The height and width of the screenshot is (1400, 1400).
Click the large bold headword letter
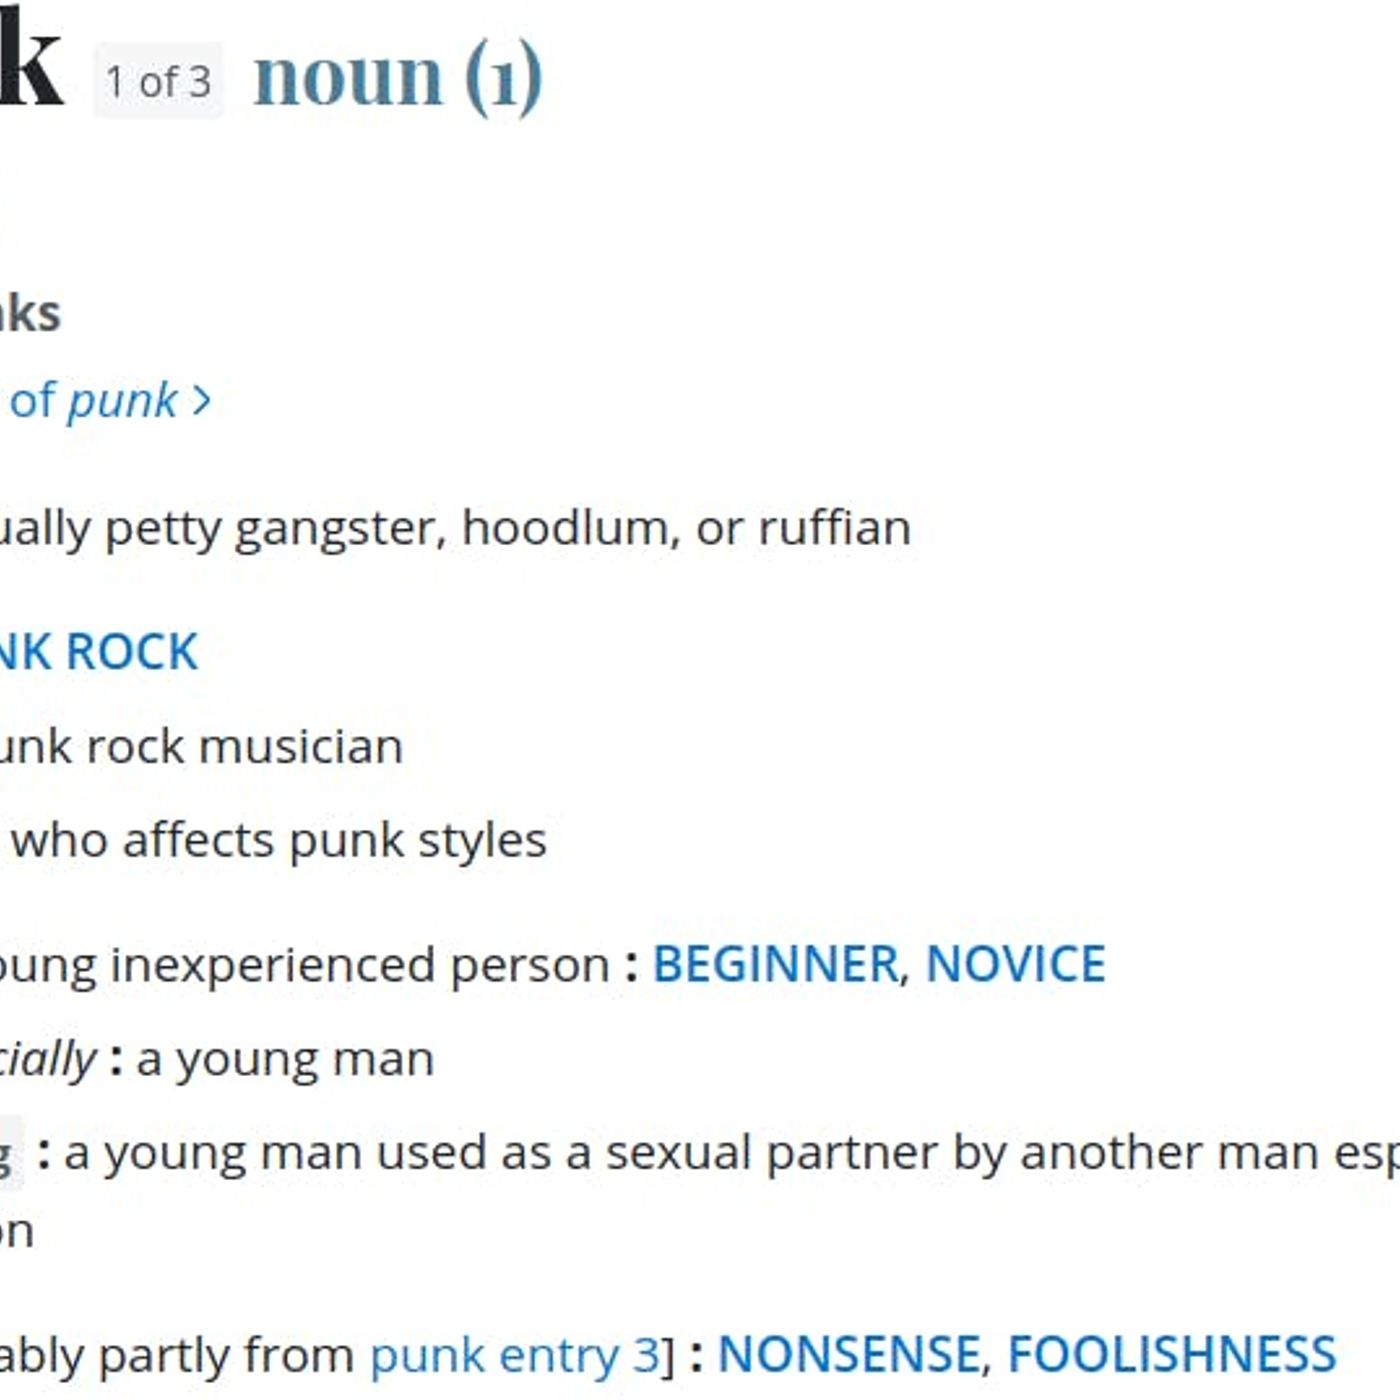[x=31, y=66]
